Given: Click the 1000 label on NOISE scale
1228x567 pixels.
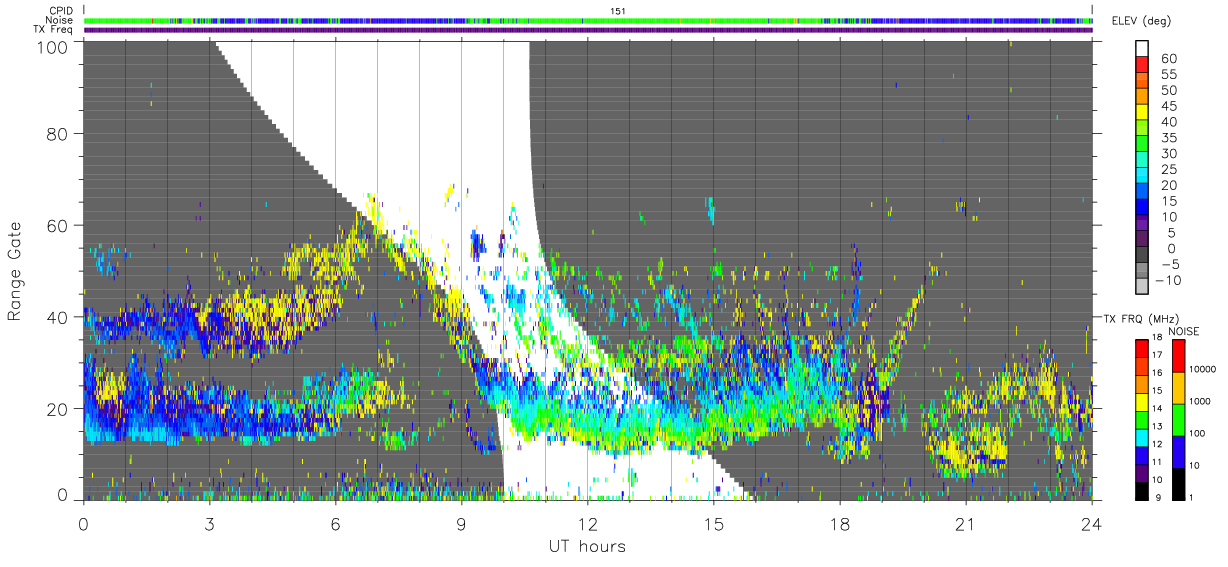Looking at the screenshot, I should (1200, 401).
